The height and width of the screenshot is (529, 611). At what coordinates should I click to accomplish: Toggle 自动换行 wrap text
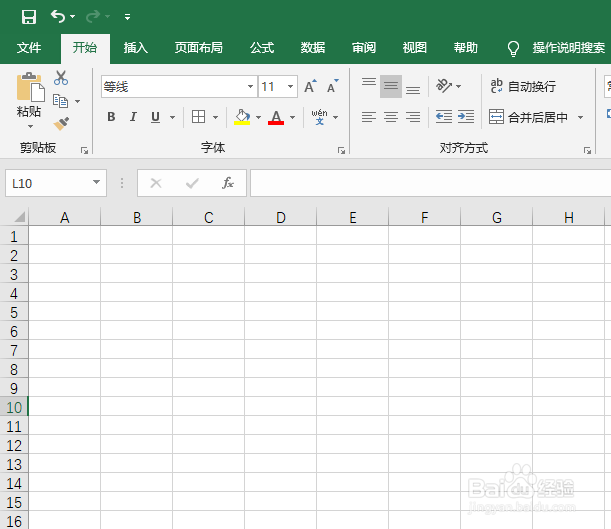point(523,86)
